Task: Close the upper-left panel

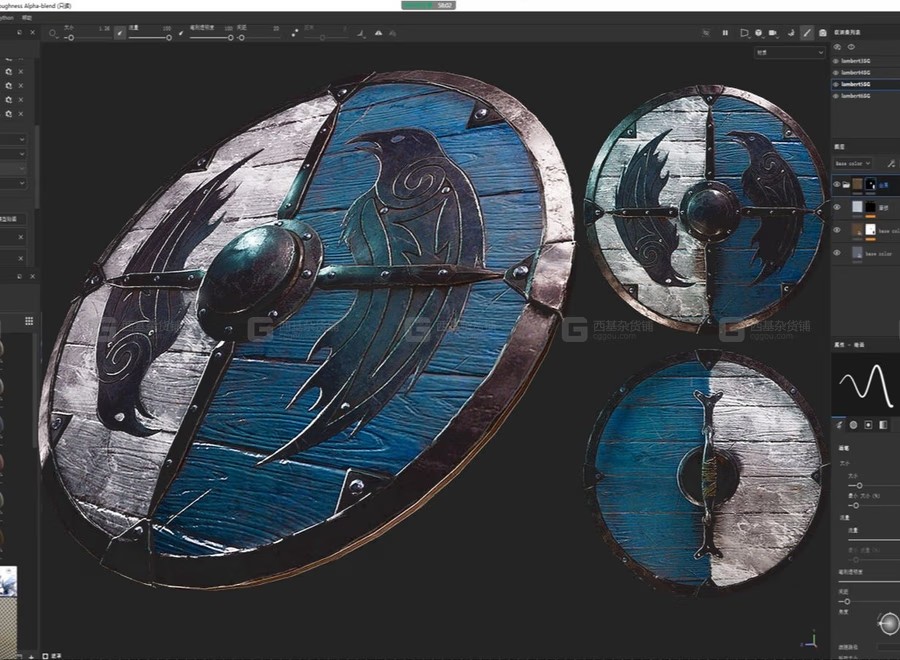Action: coord(32,33)
